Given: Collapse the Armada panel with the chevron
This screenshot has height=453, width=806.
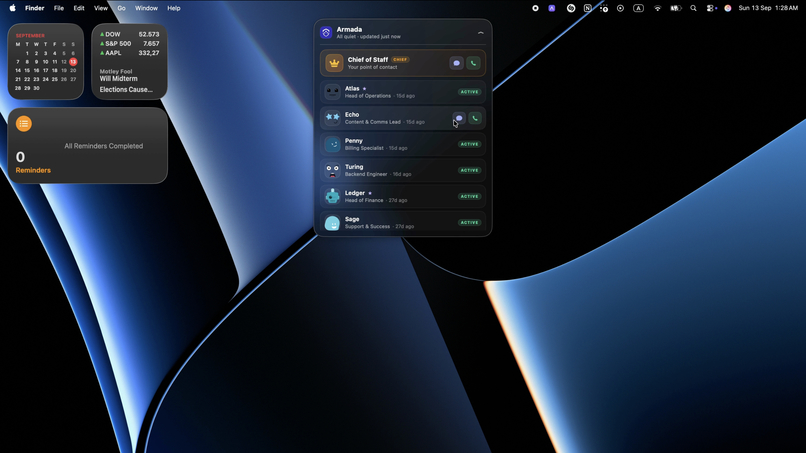Looking at the screenshot, I should [x=481, y=33].
